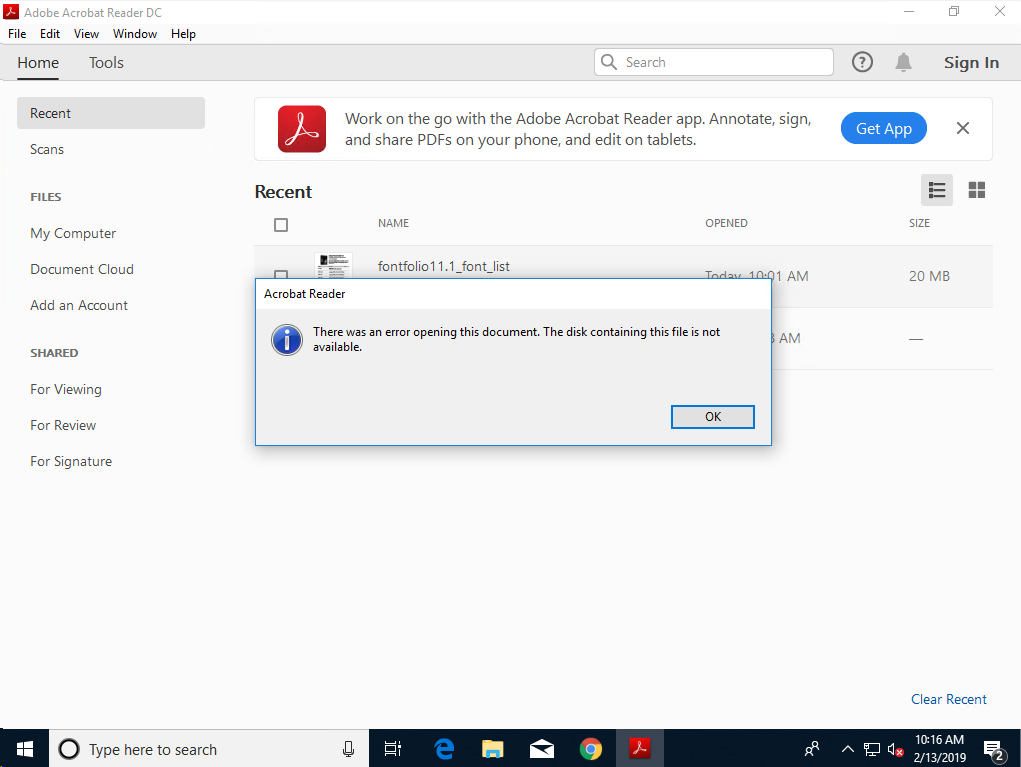Sort recent files by SIZE column
Screen dimensions: 1021x767
click(919, 223)
